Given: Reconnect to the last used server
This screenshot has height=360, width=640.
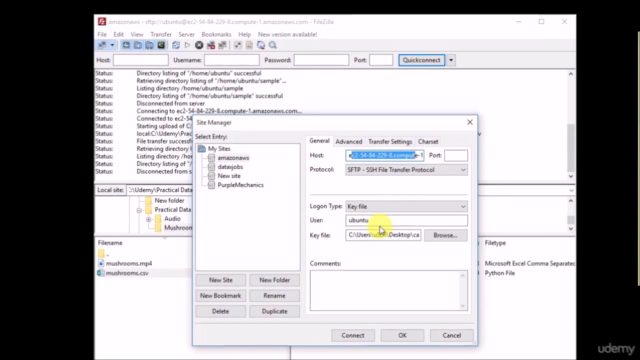Looking at the screenshot, I should (x=222, y=45).
